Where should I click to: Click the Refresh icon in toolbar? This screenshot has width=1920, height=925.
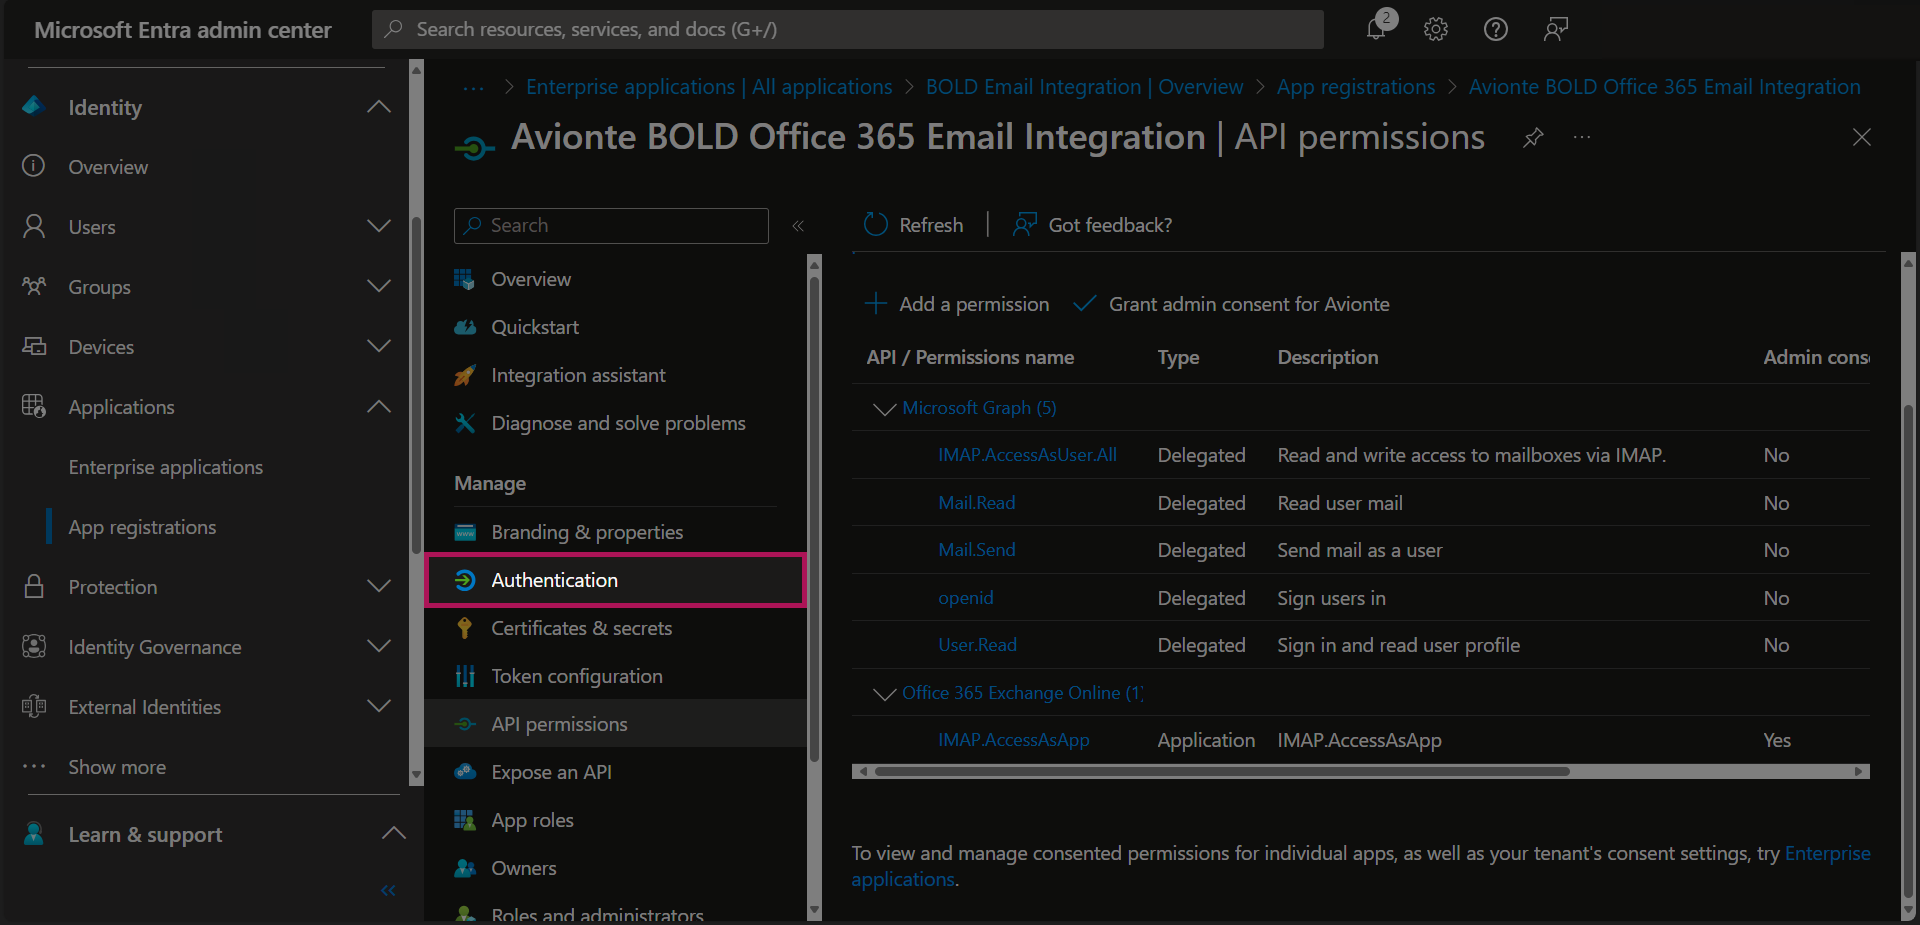[876, 225]
